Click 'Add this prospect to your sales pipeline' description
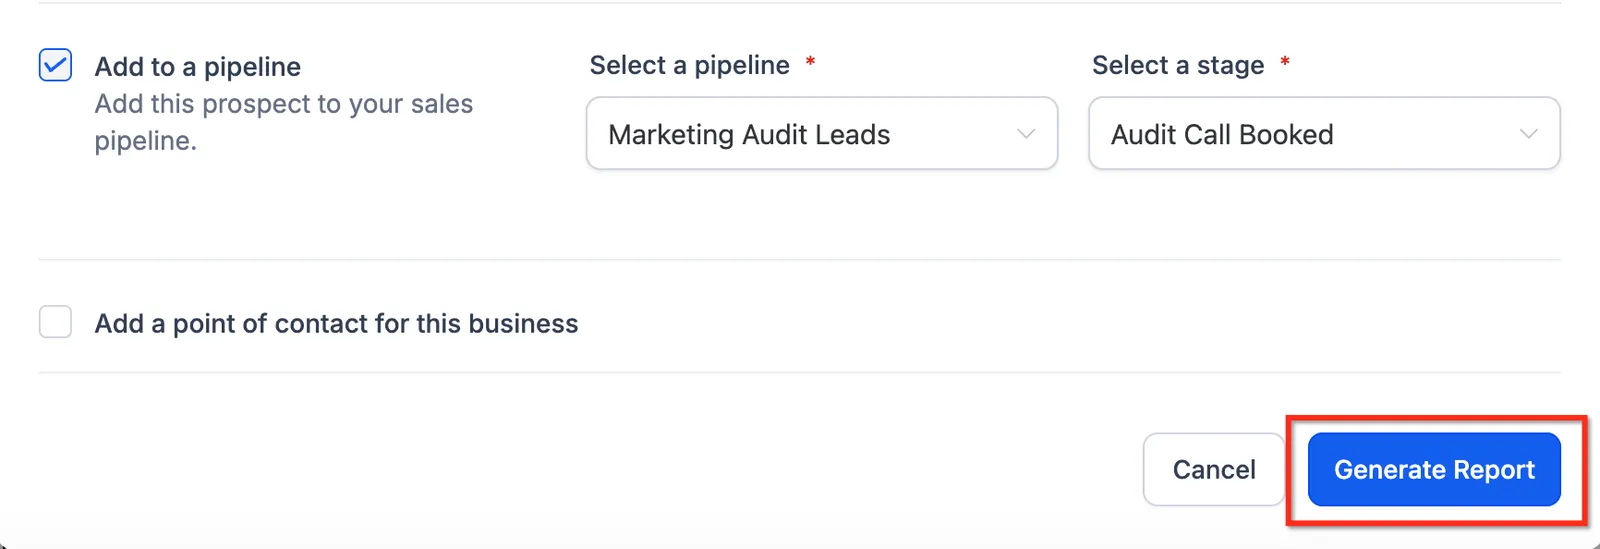The width and height of the screenshot is (1600, 549). click(x=284, y=122)
